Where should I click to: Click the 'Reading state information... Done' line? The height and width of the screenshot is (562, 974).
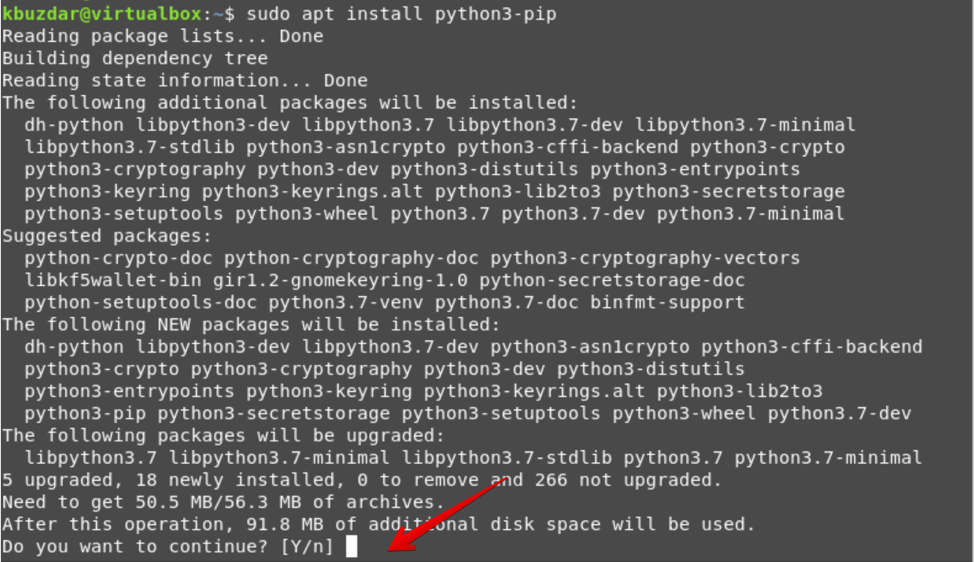[x=185, y=80]
